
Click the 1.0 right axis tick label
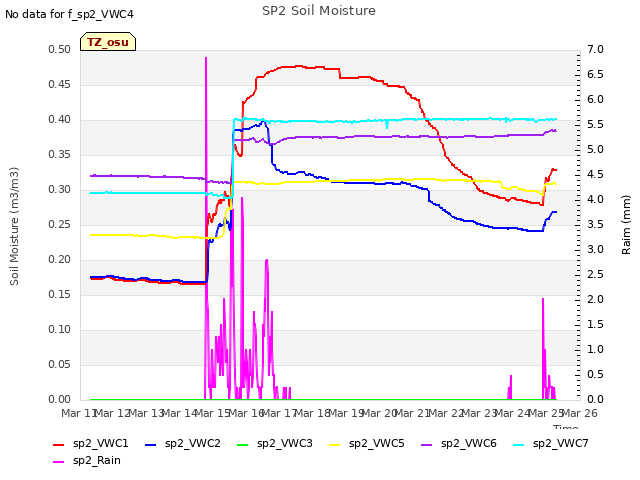(x=595, y=350)
